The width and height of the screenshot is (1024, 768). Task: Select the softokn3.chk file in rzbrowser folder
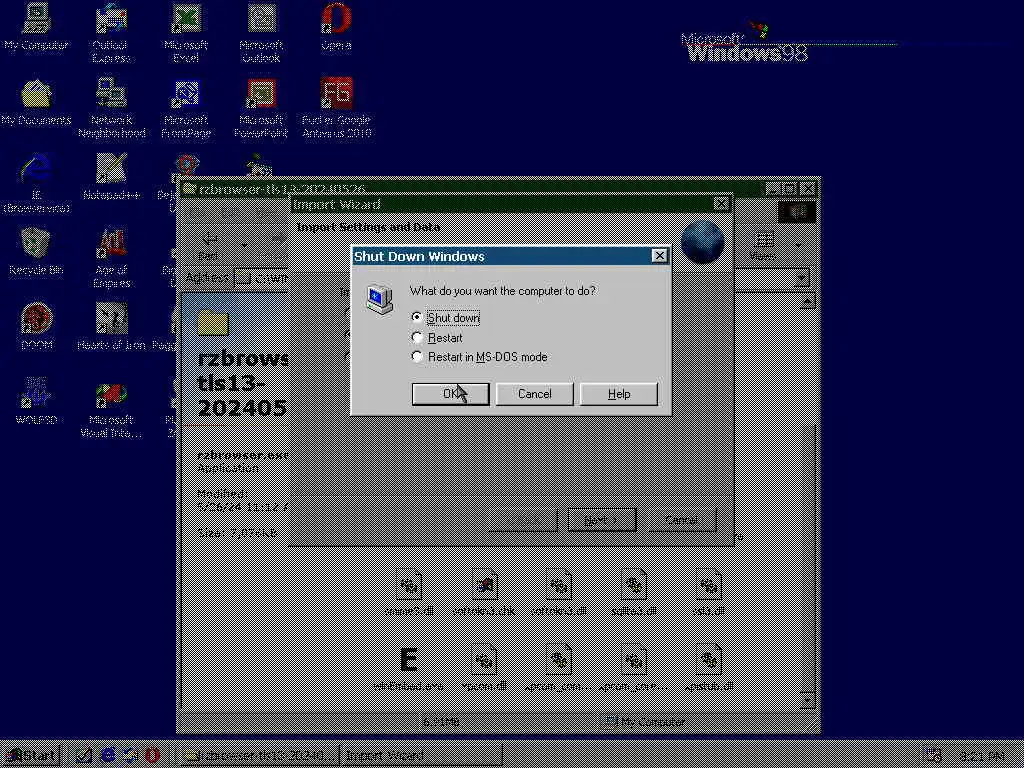tap(484, 593)
